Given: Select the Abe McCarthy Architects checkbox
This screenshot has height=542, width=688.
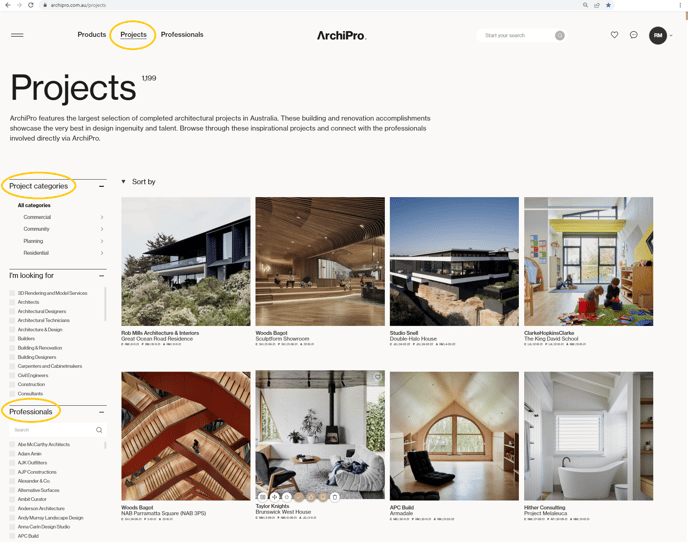Looking at the screenshot, I should (x=12, y=444).
